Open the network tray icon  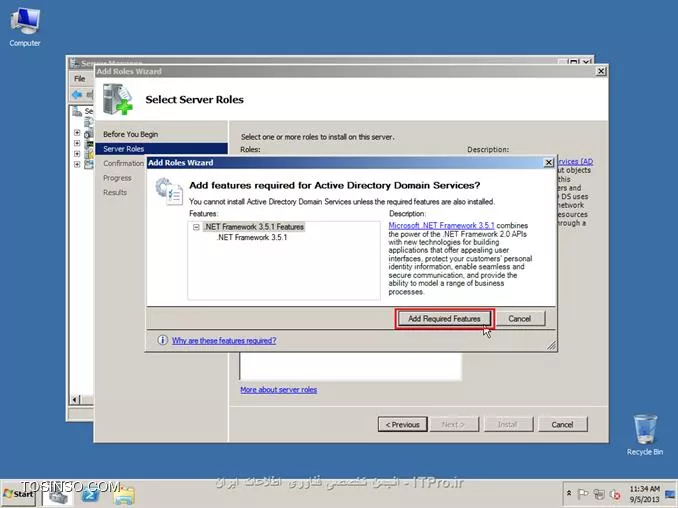pyautogui.click(x=599, y=494)
